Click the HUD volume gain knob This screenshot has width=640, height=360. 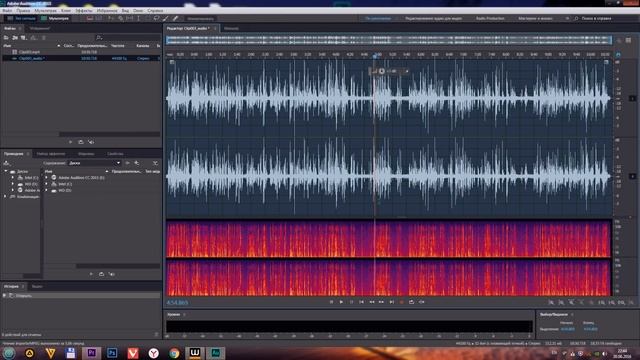pos(382,71)
